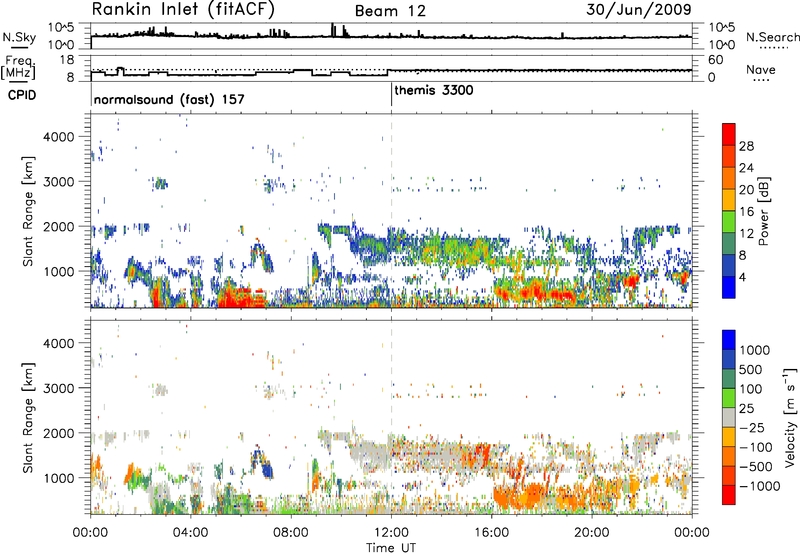Click the '04:00' time axis tick label

click(190, 533)
